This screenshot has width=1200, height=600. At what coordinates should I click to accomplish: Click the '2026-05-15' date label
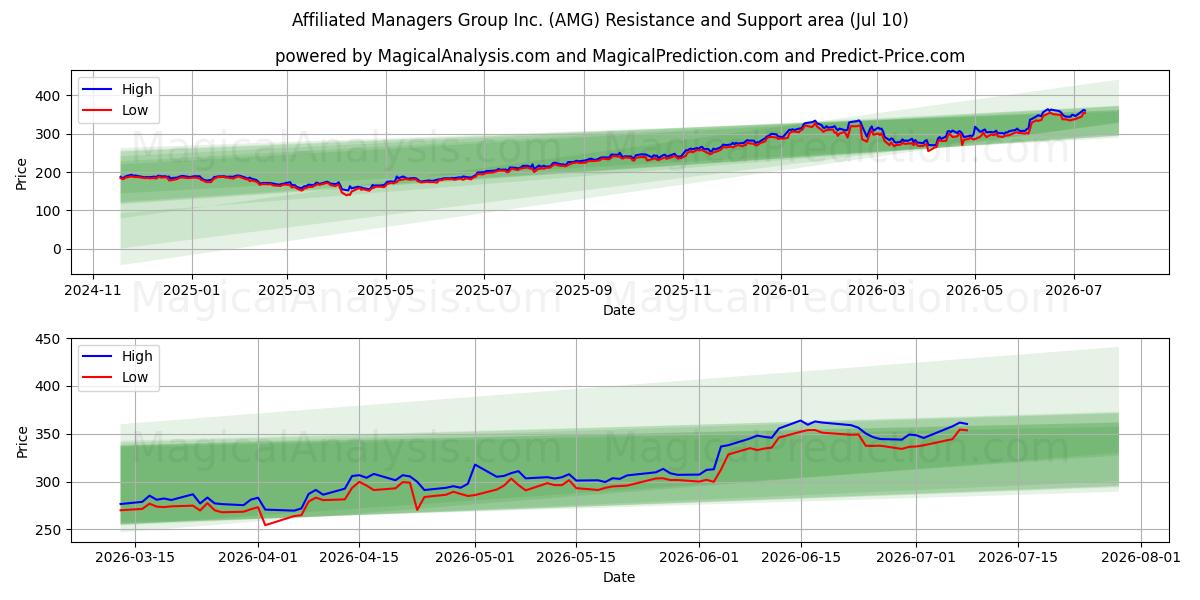[x=576, y=557]
